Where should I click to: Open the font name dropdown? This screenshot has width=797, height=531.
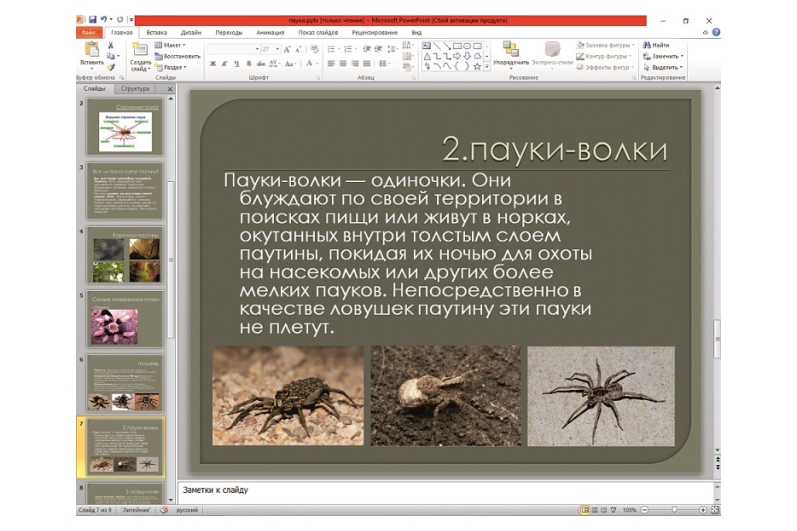coord(257,49)
